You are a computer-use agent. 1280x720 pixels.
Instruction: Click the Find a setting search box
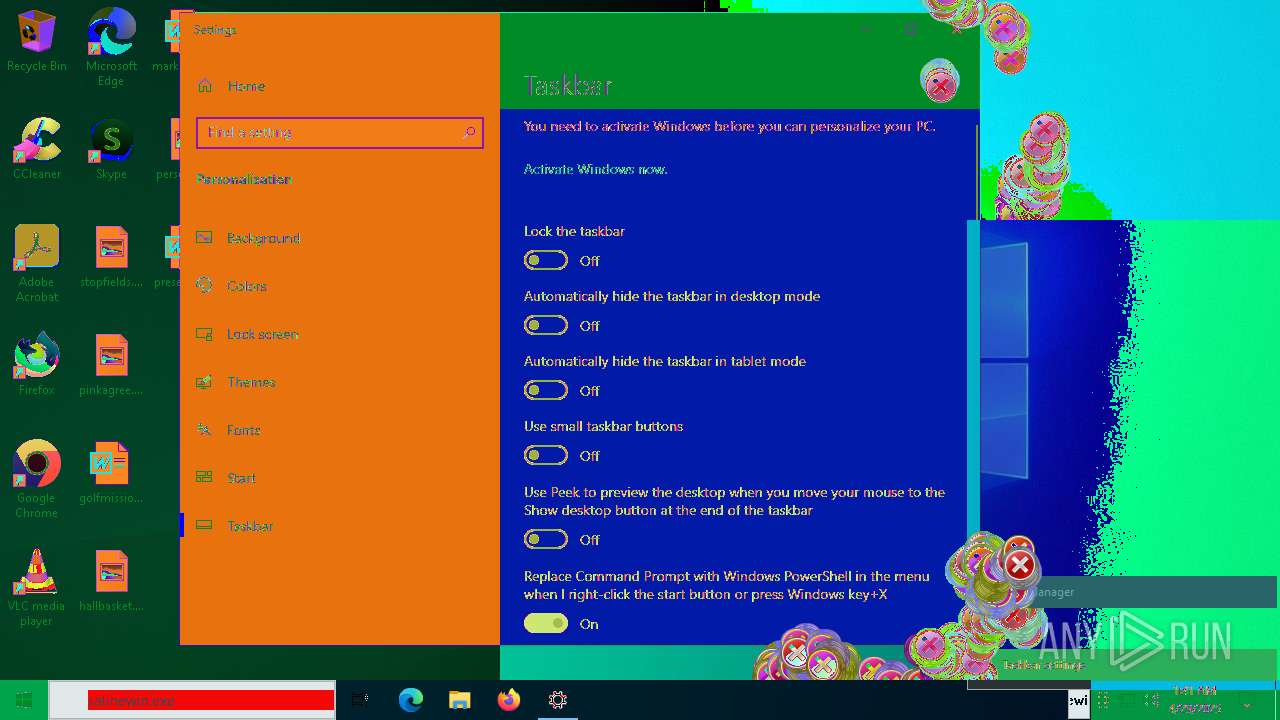click(340, 133)
